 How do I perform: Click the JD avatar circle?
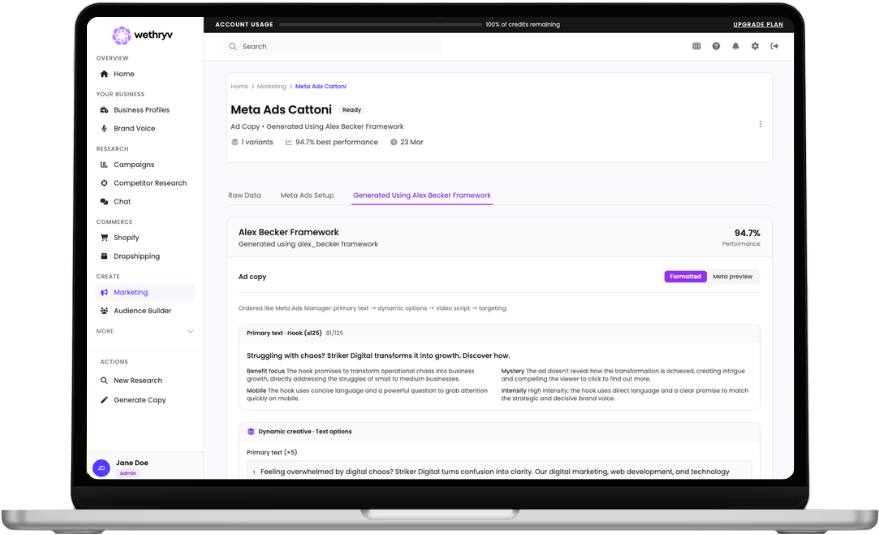(101, 468)
